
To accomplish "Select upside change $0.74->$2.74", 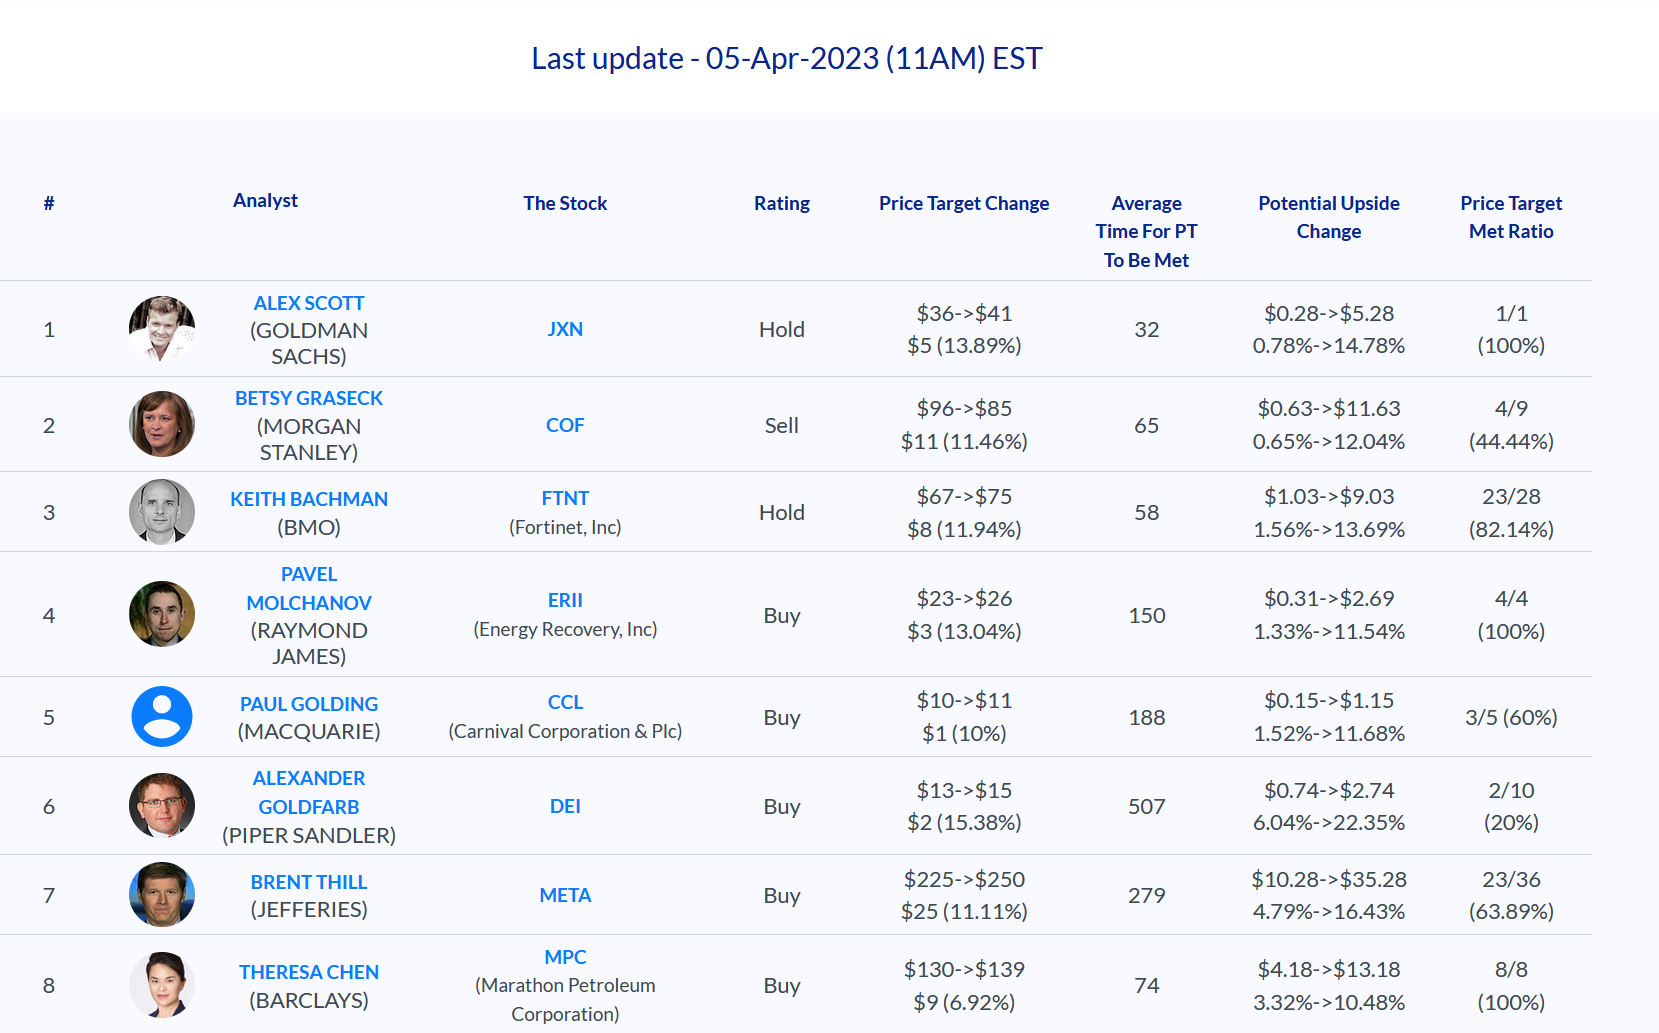I will click(1329, 790).
